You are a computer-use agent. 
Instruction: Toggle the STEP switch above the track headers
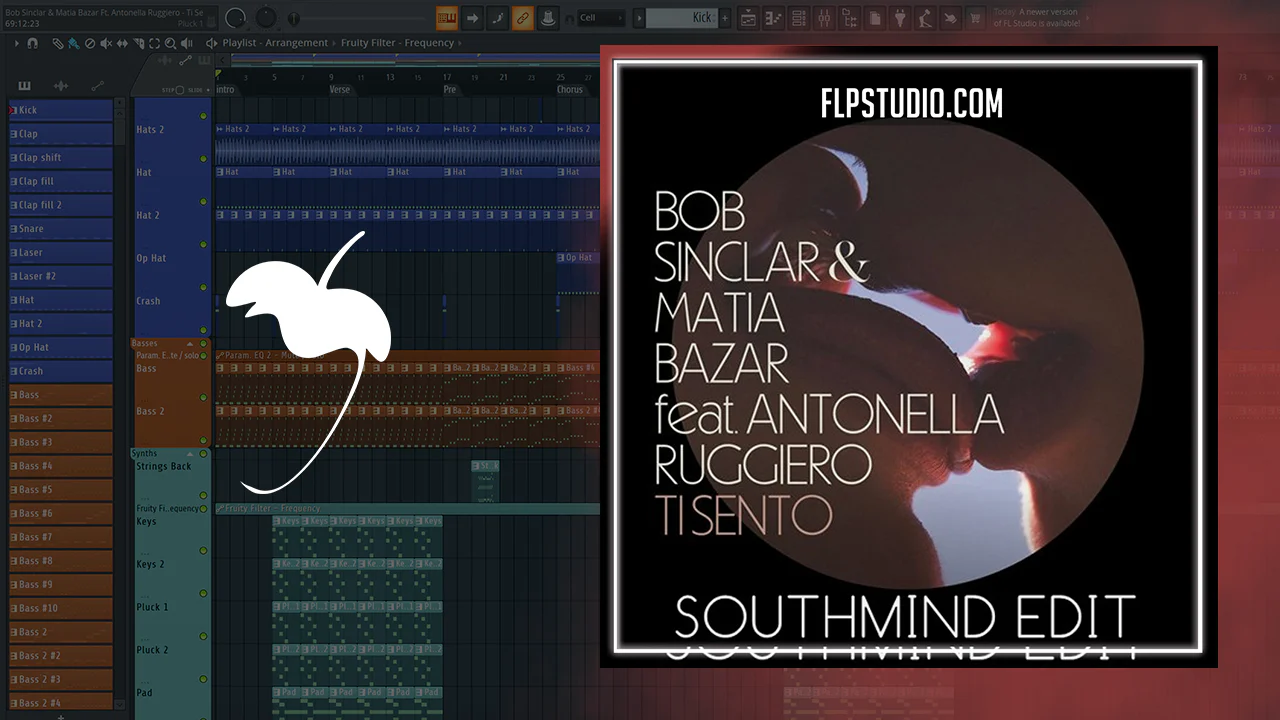click(x=181, y=90)
